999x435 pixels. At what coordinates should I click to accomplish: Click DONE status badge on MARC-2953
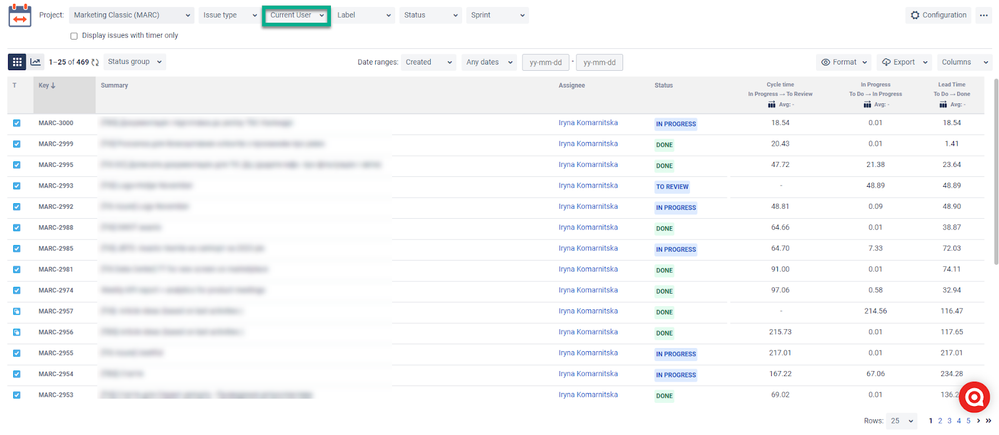coord(665,396)
